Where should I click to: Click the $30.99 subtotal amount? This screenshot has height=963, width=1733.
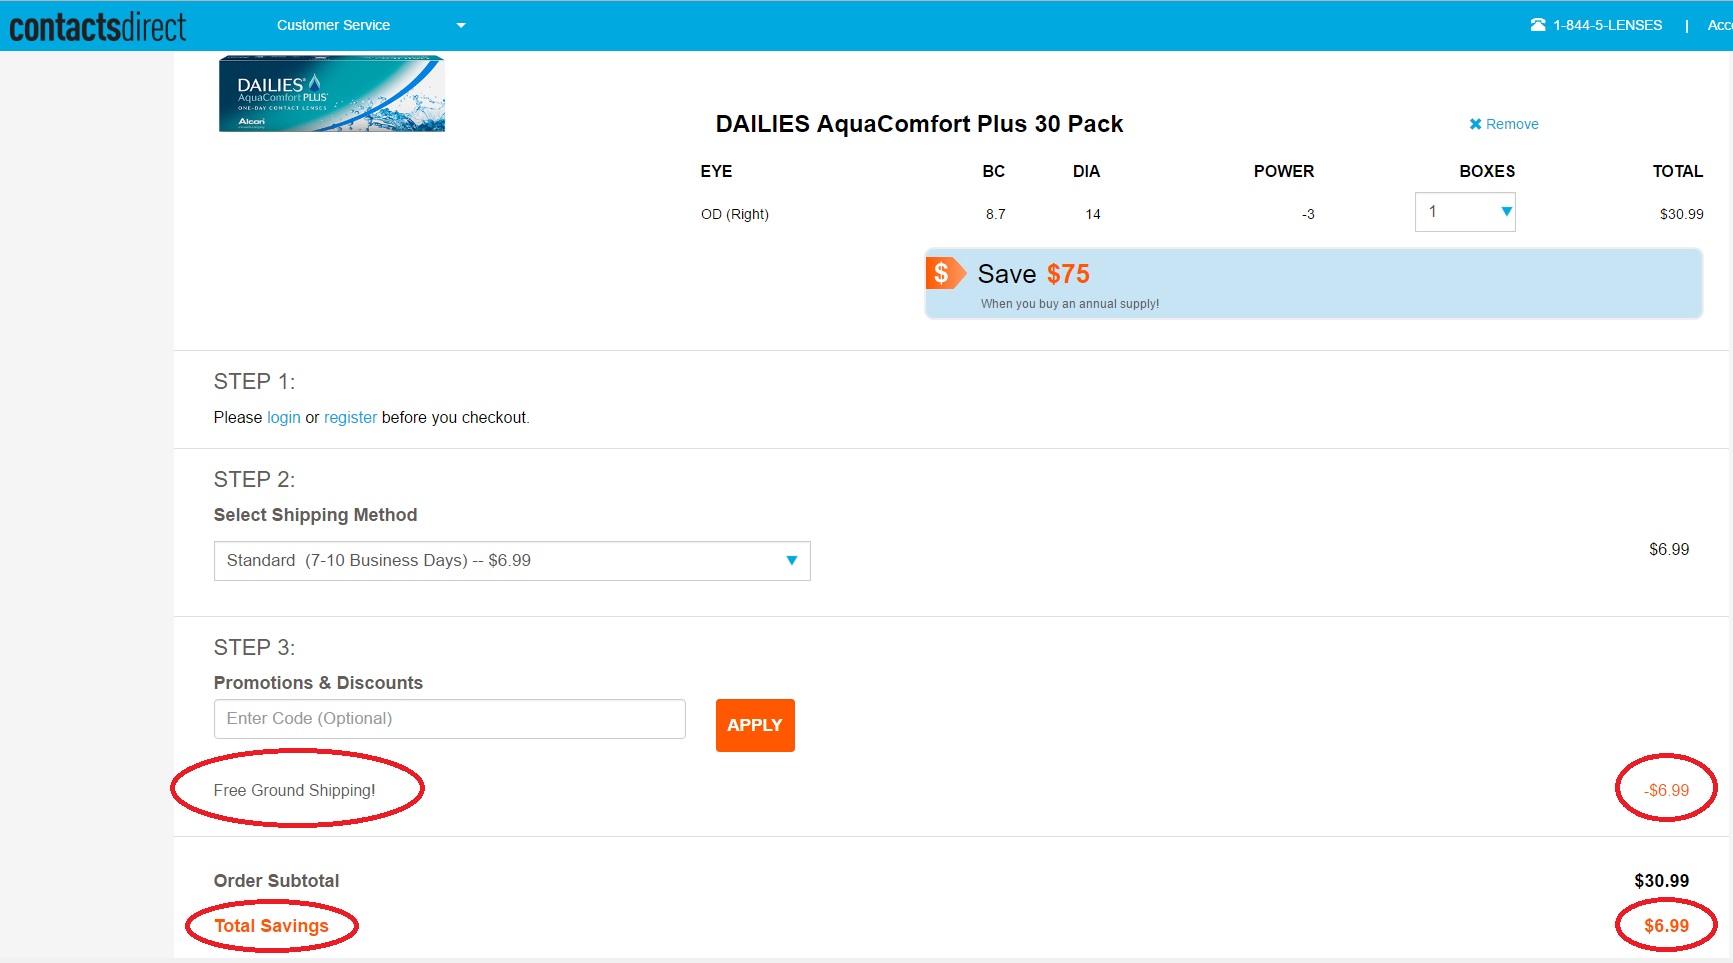coord(1661,881)
